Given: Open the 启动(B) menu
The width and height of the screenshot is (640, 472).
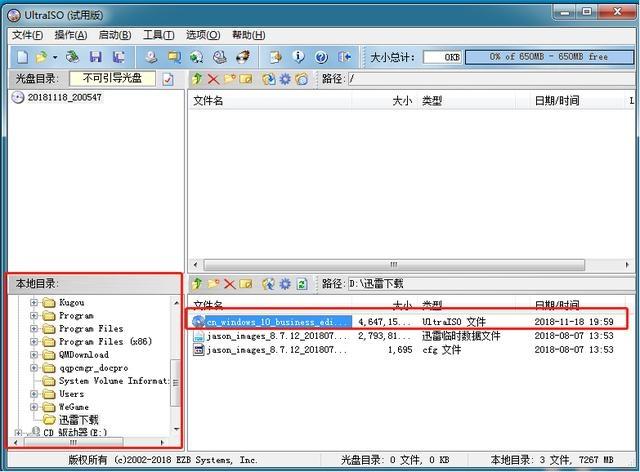Looking at the screenshot, I should click(x=115, y=35).
